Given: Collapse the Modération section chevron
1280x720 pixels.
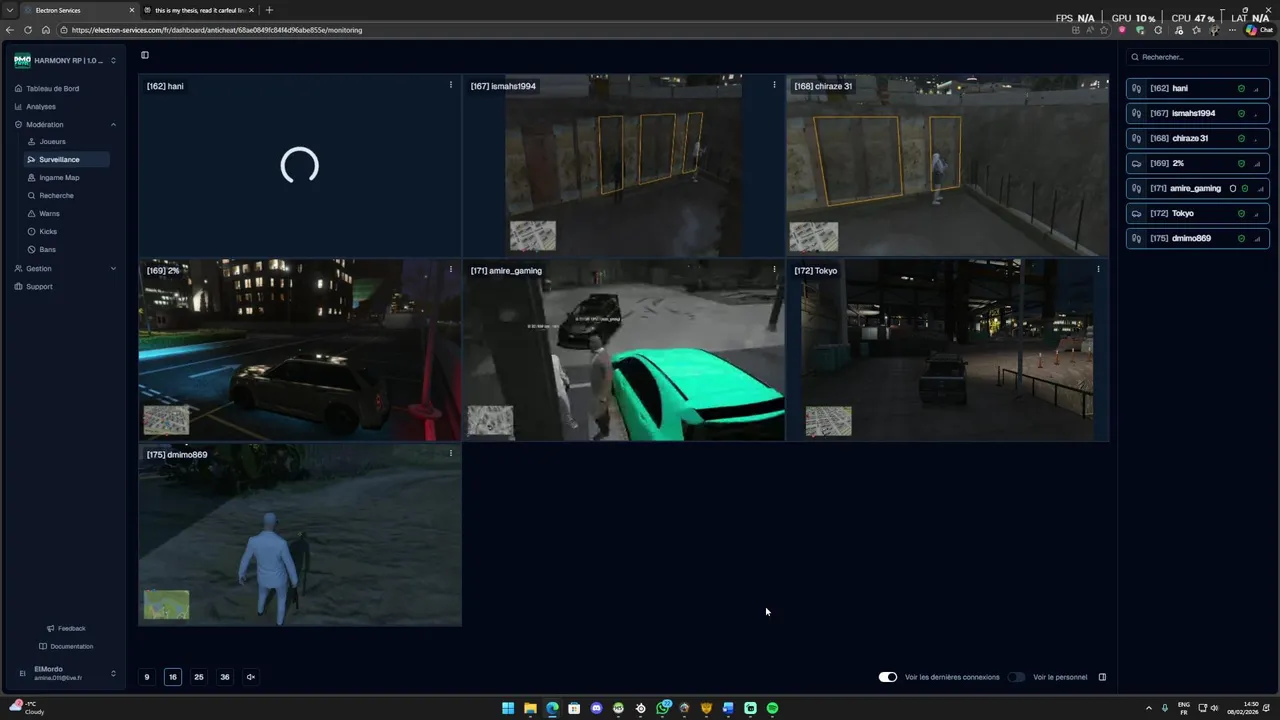Looking at the screenshot, I should (113, 125).
